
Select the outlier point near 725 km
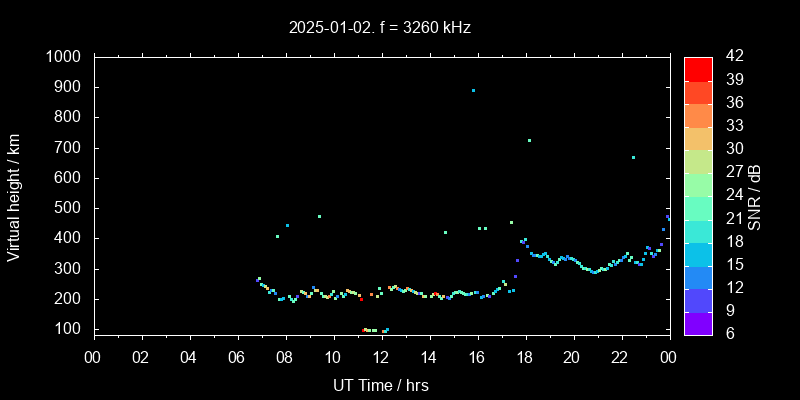[529, 140]
